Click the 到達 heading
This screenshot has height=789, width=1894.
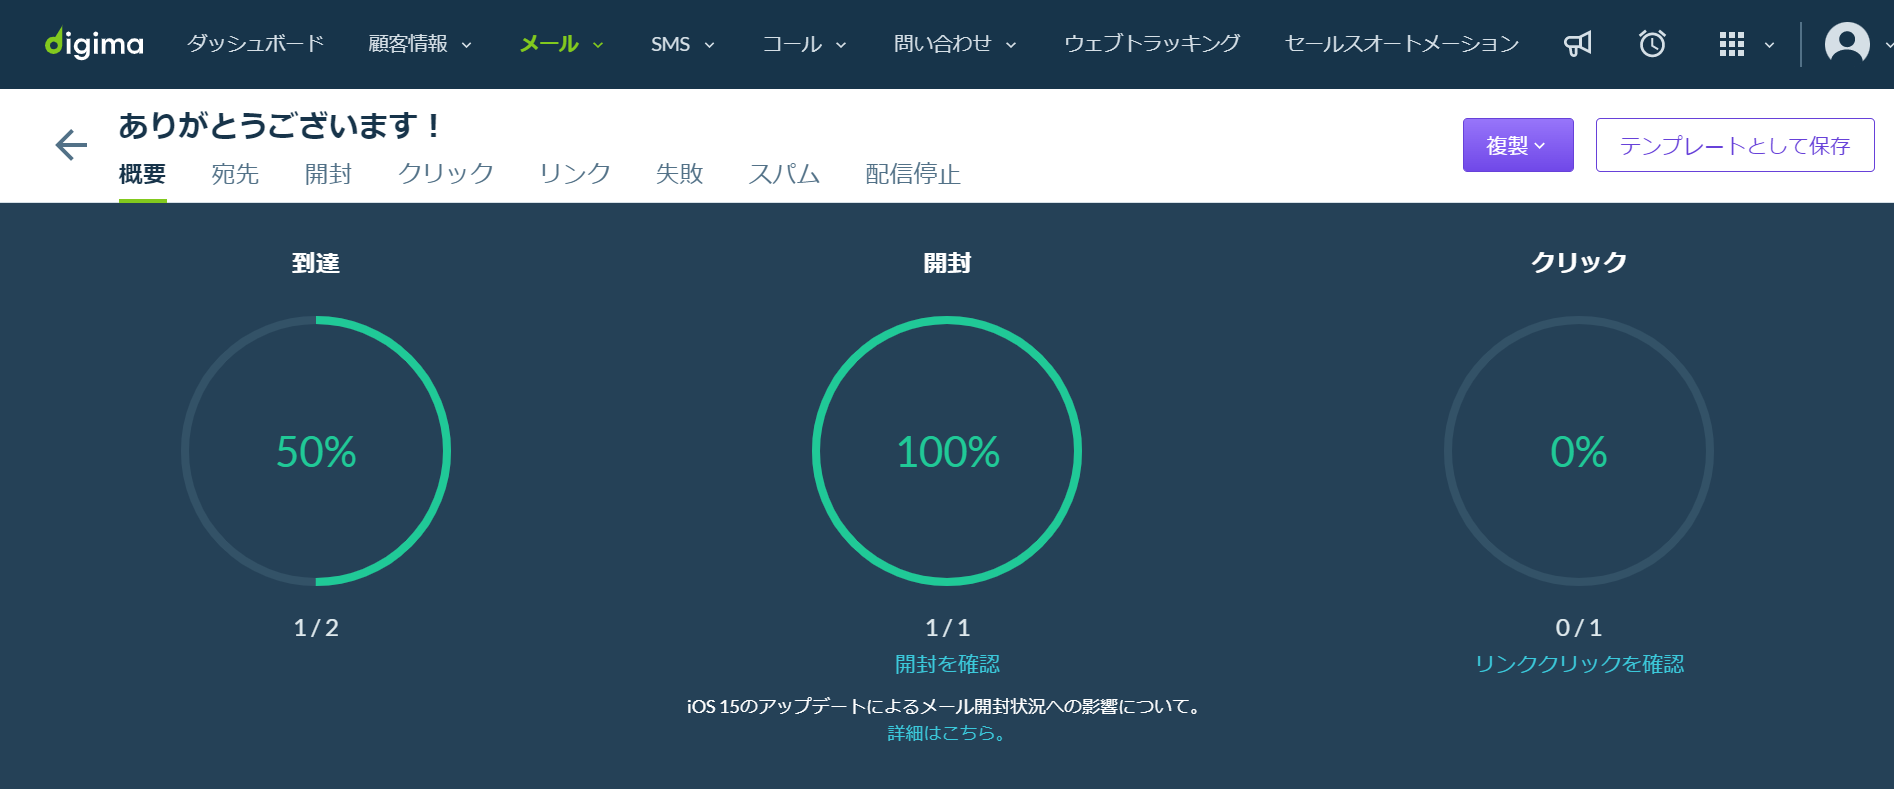click(x=316, y=263)
